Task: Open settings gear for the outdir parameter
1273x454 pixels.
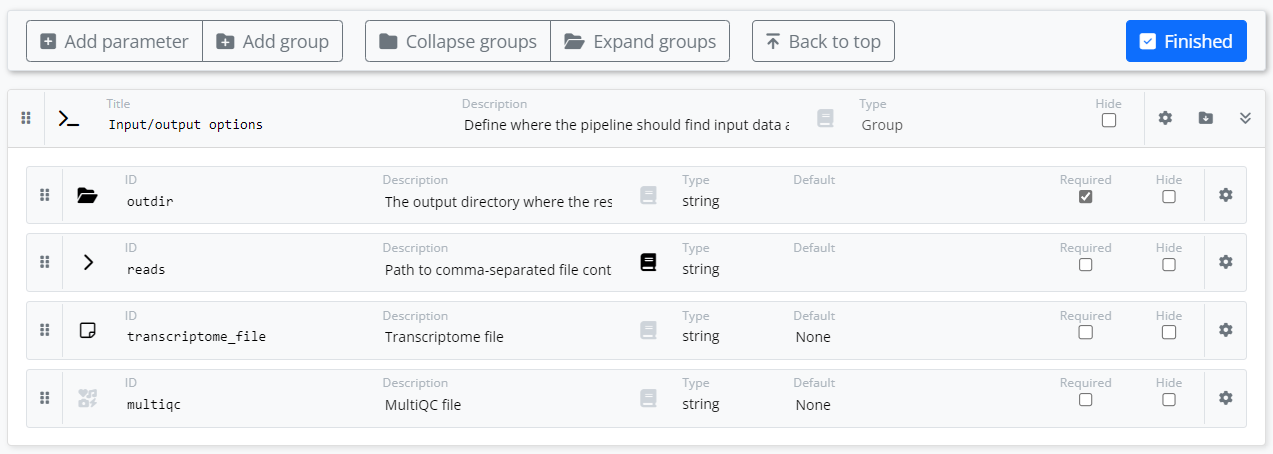Action: tap(1225, 195)
